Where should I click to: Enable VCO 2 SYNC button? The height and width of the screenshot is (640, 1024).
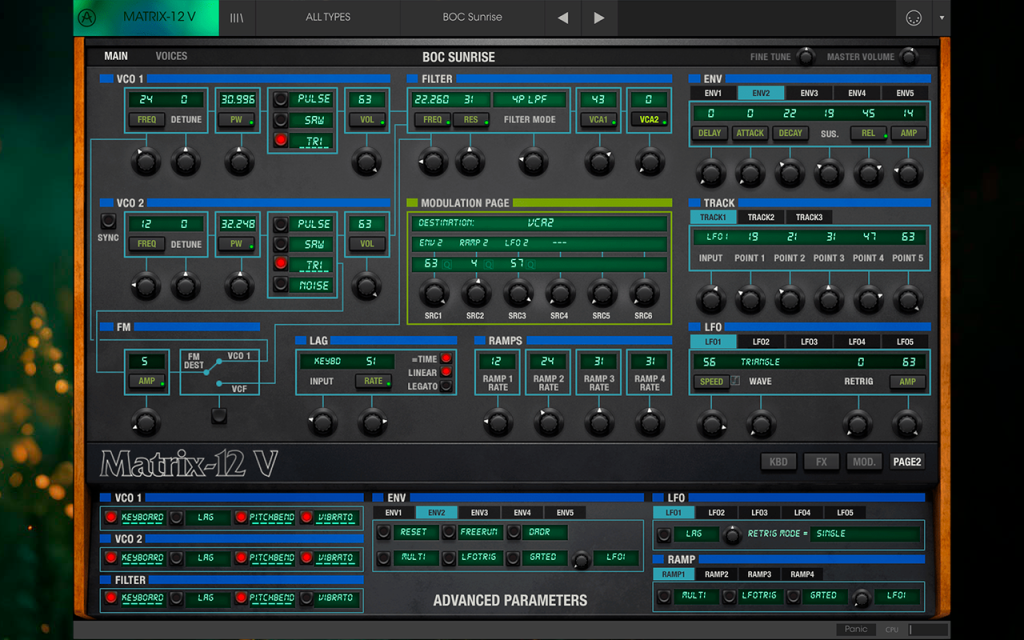point(108,221)
